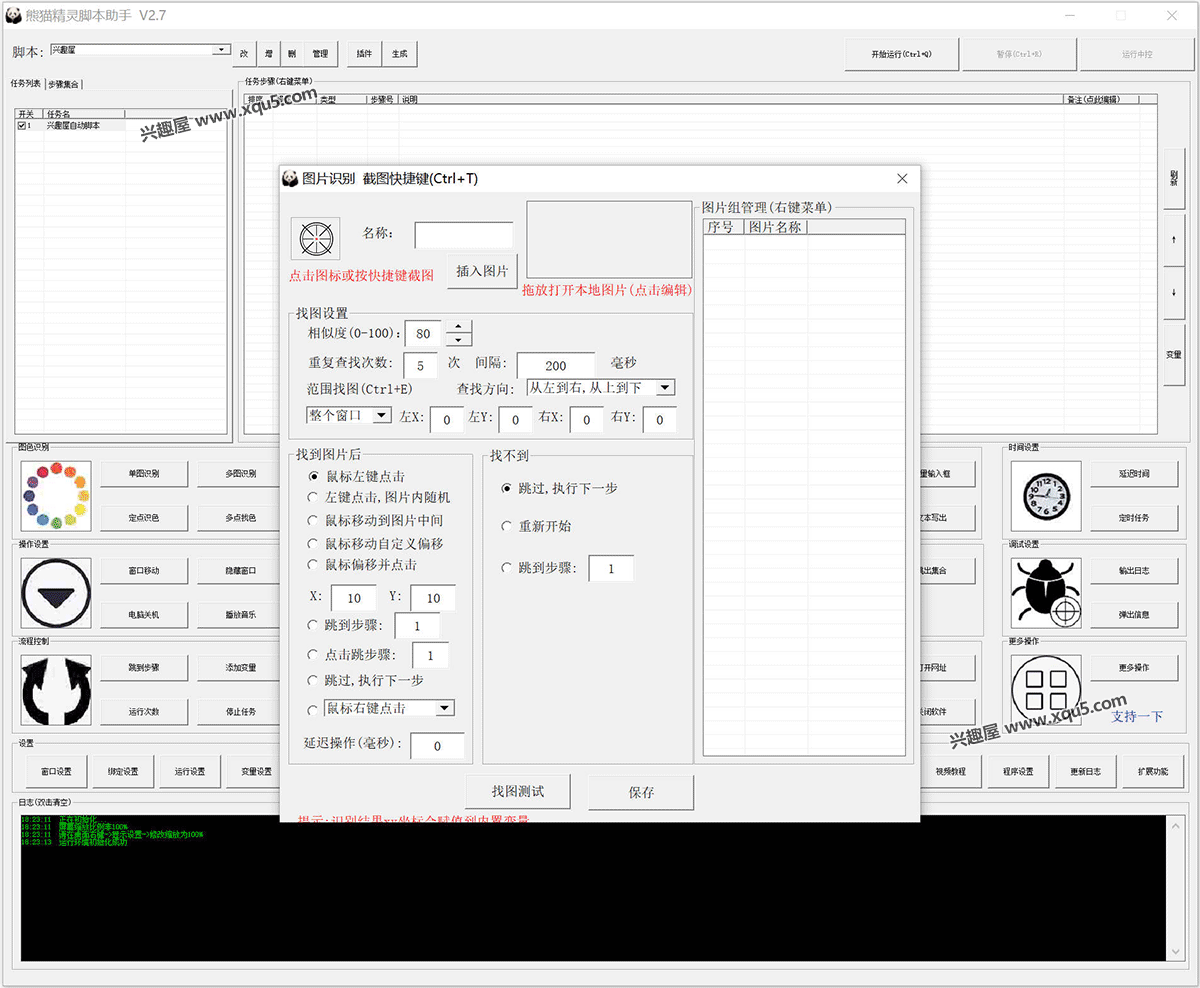Click the 插件 button
This screenshot has height=988, width=1200.
(365, 54)
